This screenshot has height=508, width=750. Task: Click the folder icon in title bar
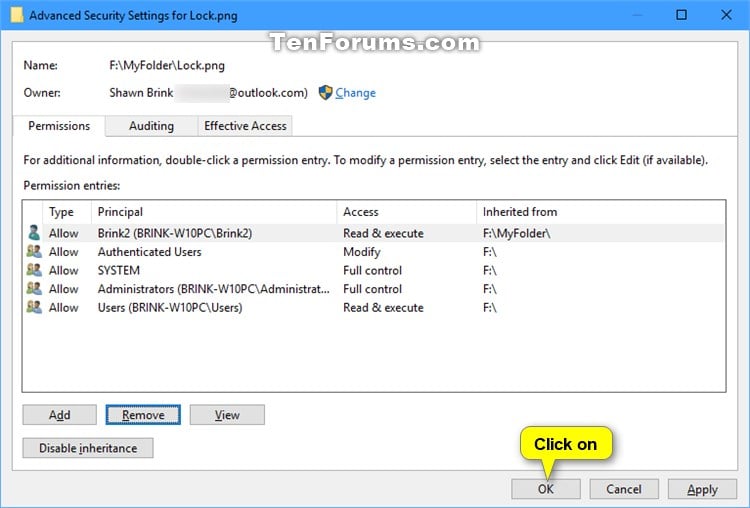17,15
